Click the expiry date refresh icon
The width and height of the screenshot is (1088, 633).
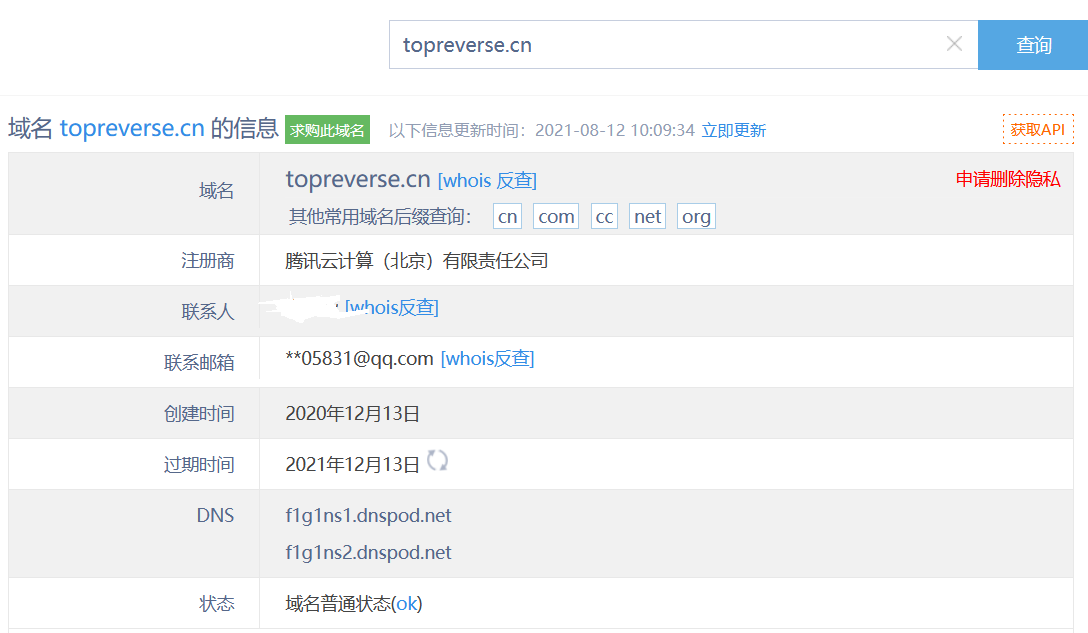point(437,460)
